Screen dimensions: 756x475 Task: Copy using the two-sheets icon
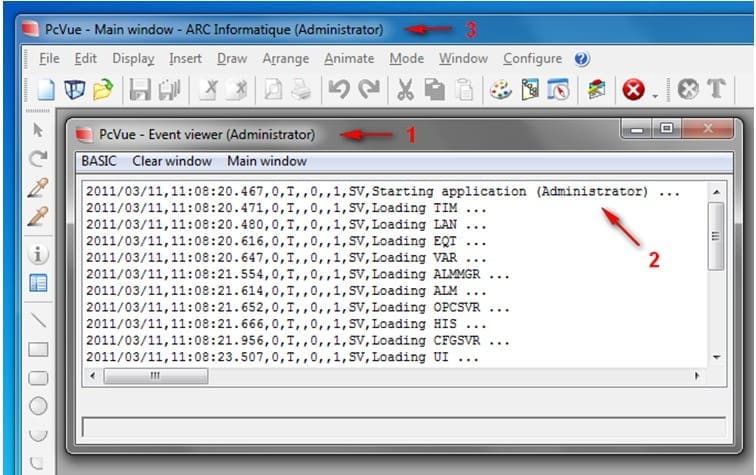(434, 90)
